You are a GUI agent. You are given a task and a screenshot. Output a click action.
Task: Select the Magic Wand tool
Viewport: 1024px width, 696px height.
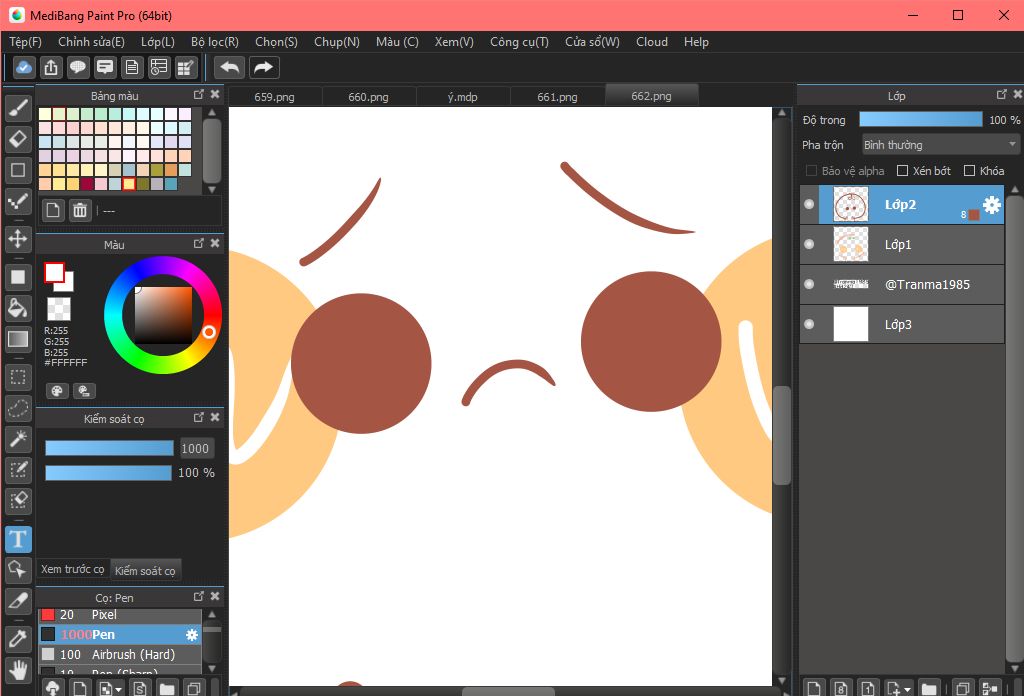coord(18,439)
